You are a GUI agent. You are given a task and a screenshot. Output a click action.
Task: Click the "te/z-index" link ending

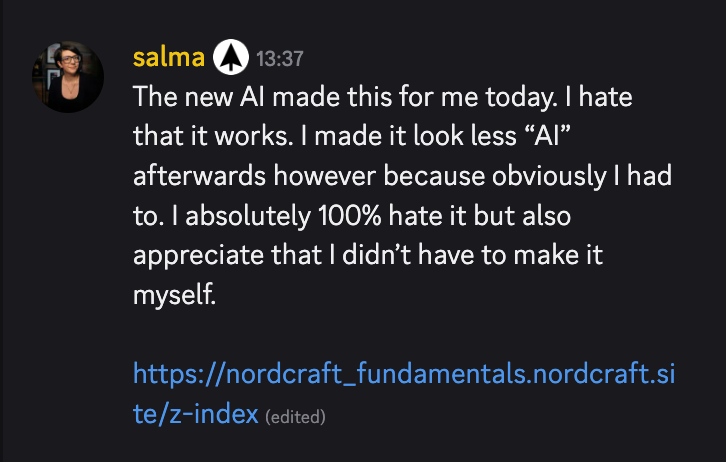196,413
